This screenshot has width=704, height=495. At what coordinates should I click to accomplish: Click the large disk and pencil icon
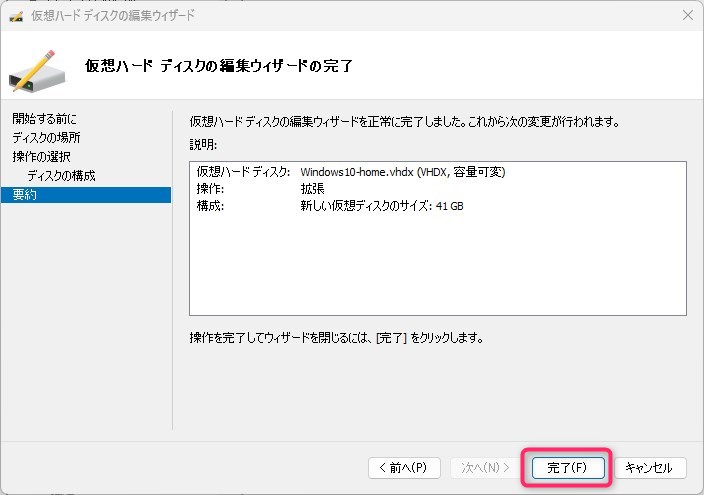pos(40,66)
